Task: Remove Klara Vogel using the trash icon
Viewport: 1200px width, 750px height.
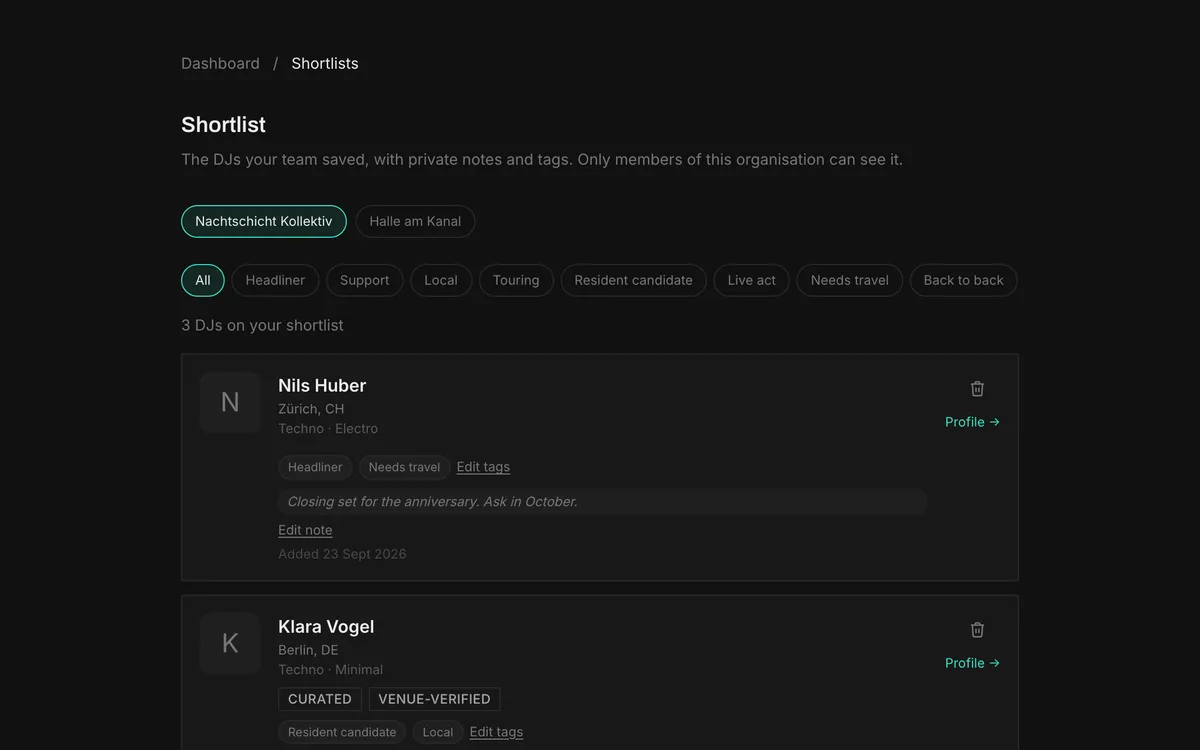Action: (977, 630)
